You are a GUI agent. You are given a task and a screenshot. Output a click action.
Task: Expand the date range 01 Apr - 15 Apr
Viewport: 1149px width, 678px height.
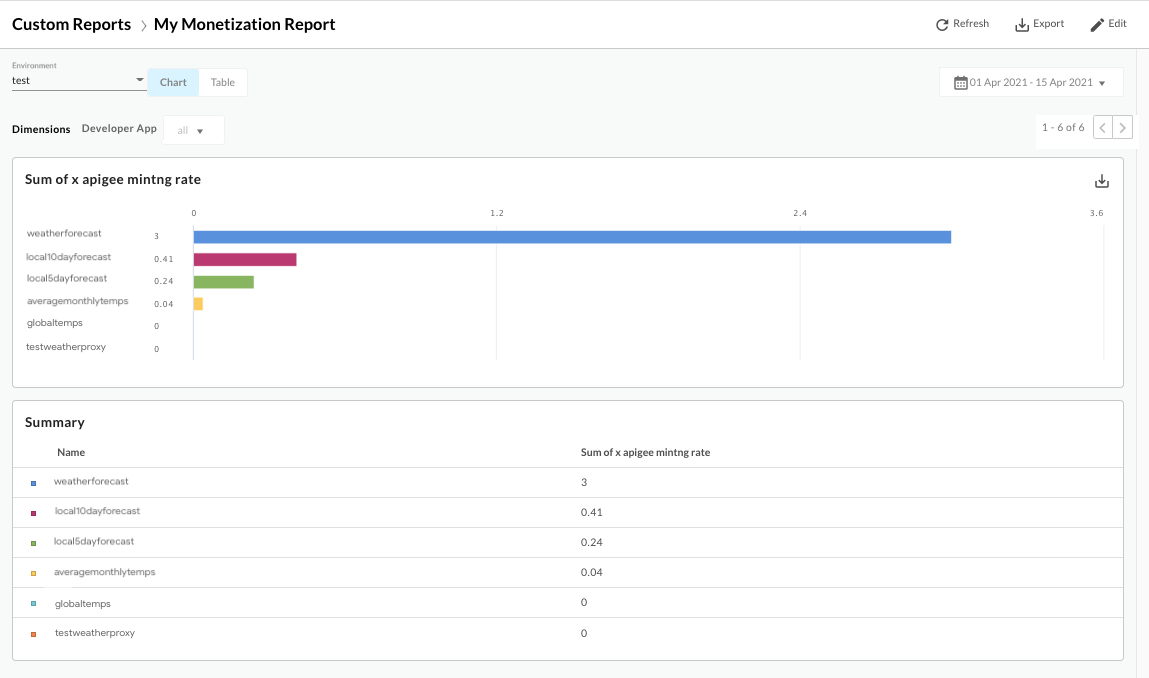coord(1030,81)
